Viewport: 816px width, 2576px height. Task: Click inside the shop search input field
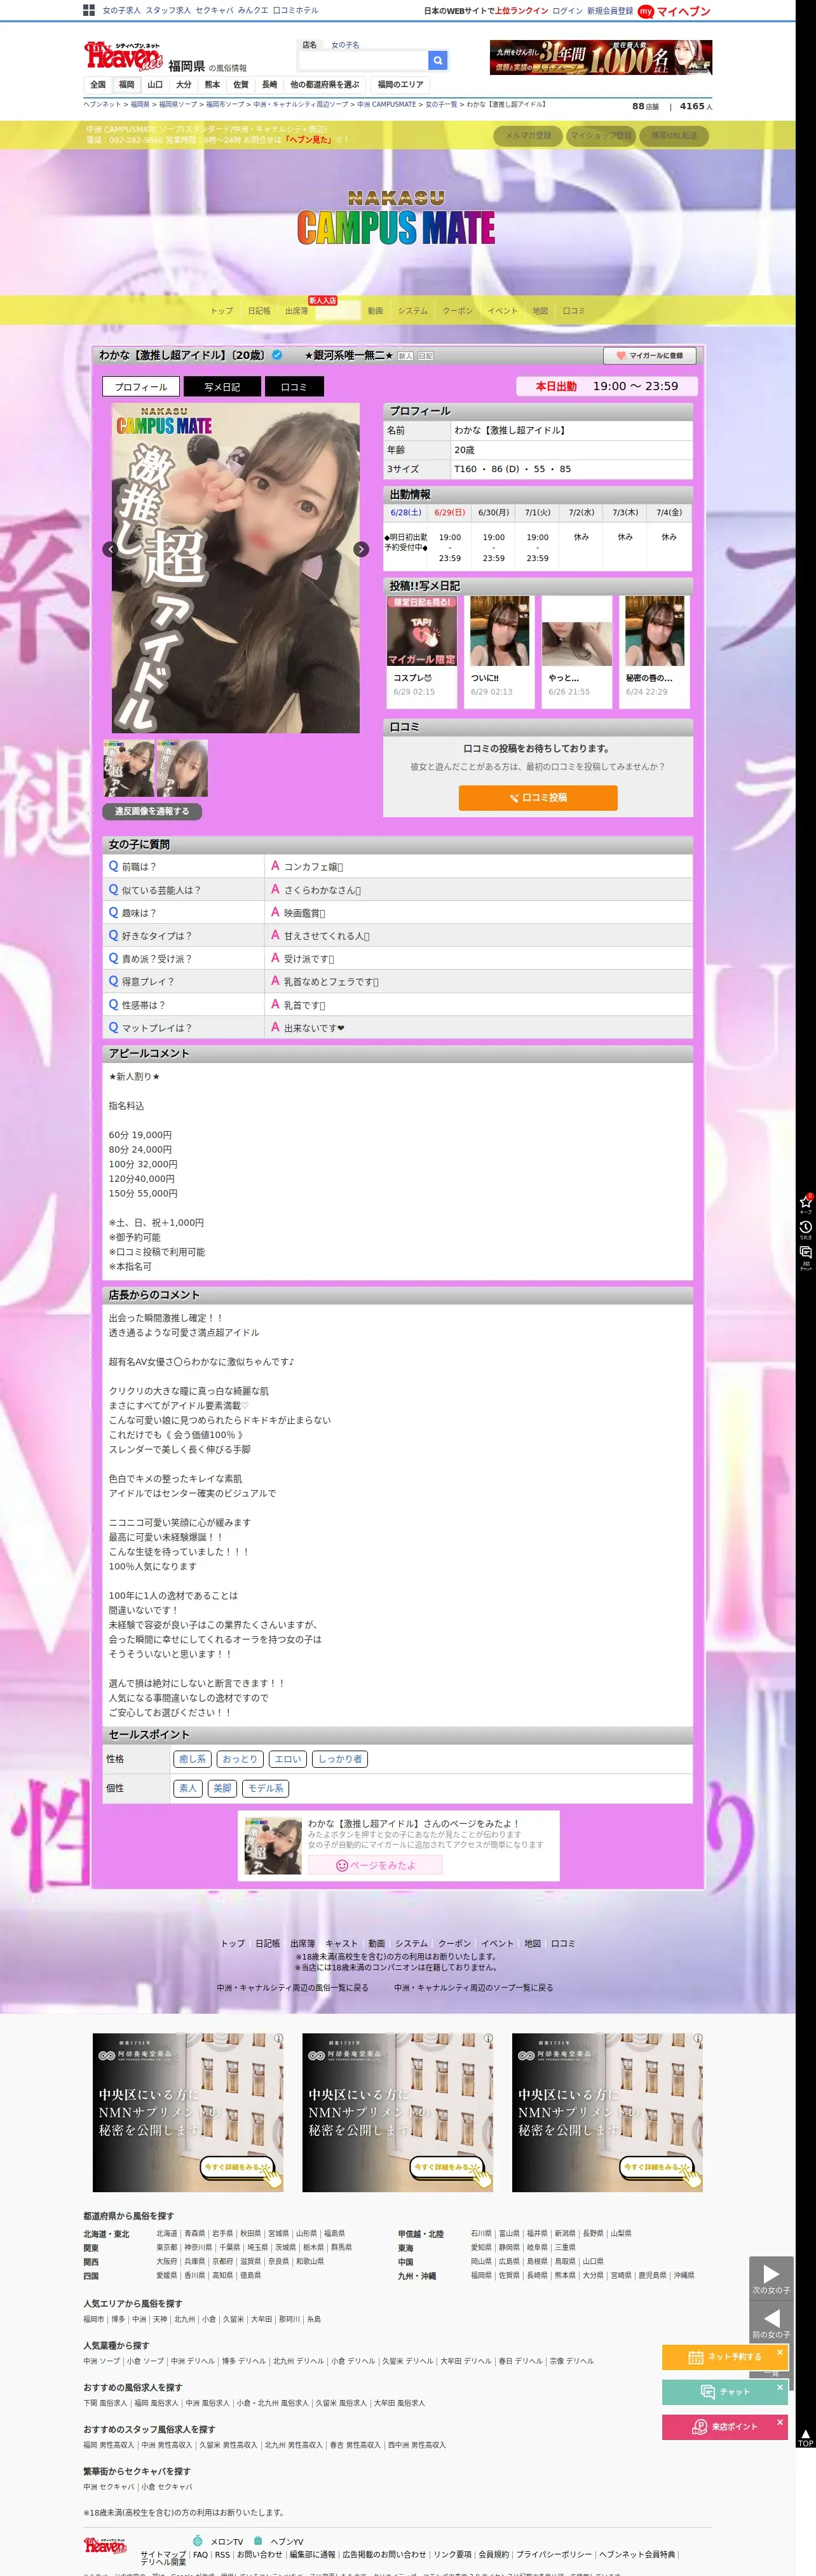pyautogui.click(x=363, y=60)
